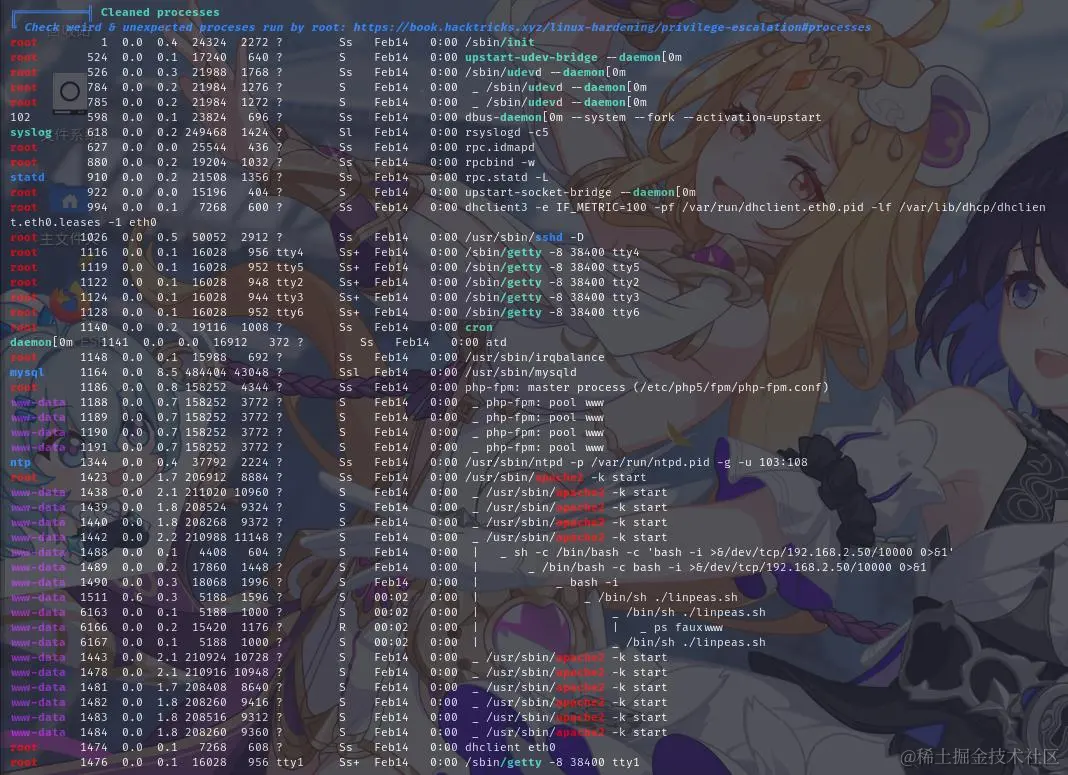The height and width of the screenshot is (775, 1068).
Task: Select the wrapped 't.eth0.leases -1 eth0' text
Action: click(83, 222)
